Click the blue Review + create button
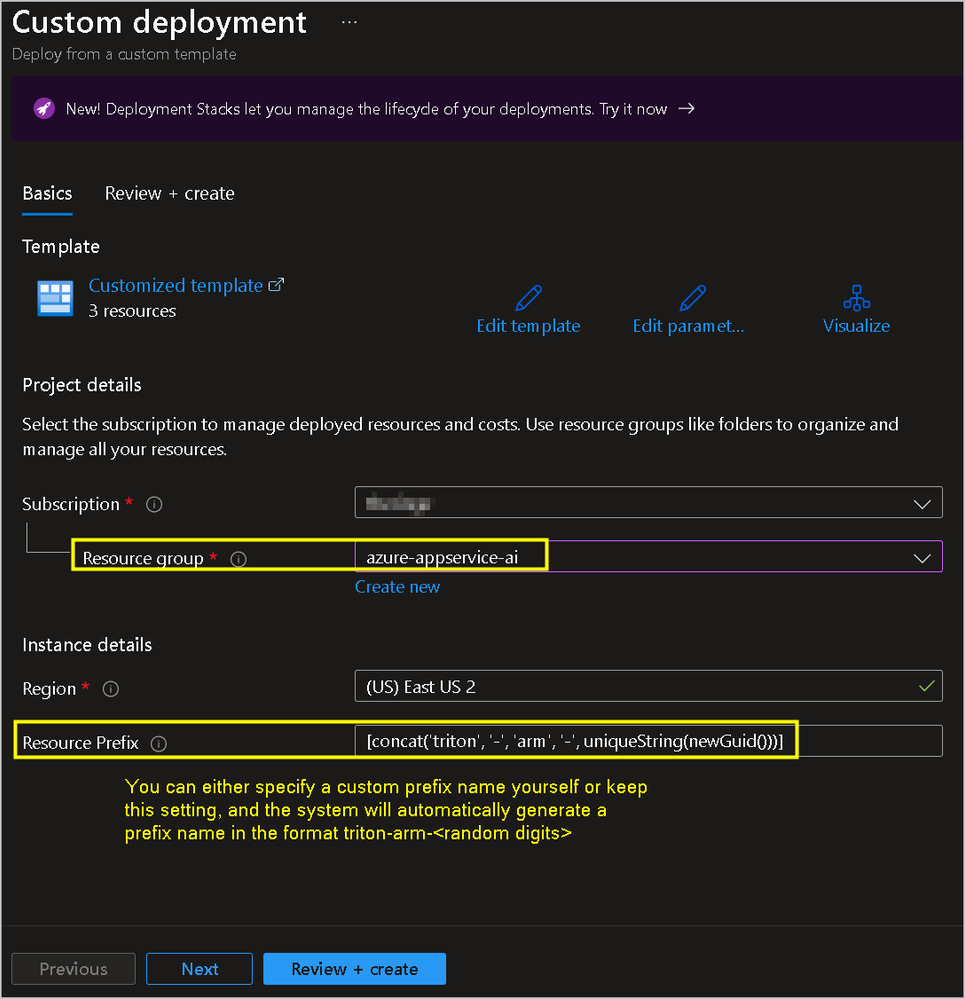Screen dimensions: 965x999 pos(355,969)
